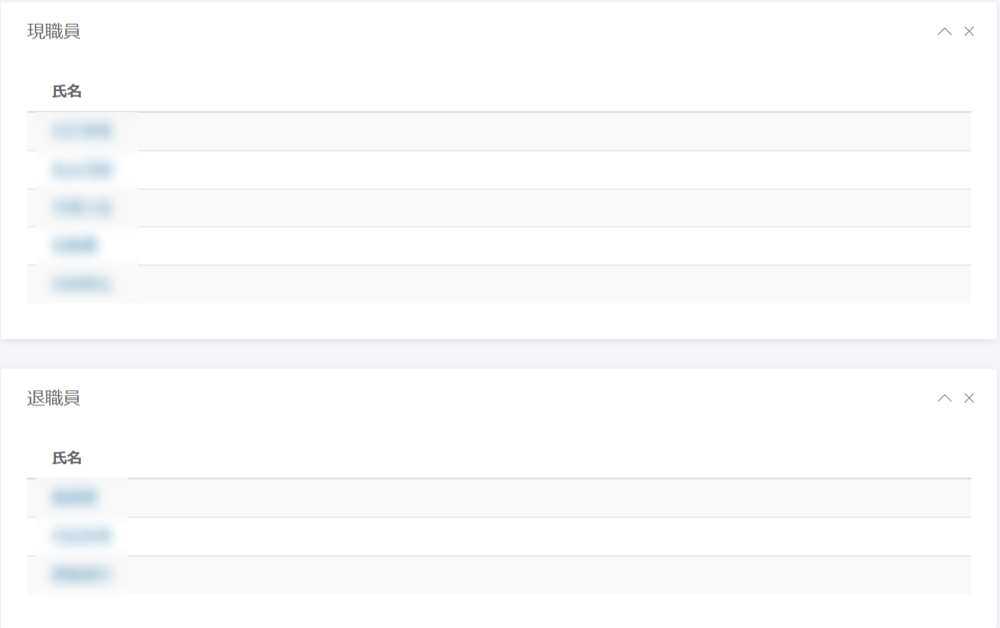Click the 退職員 panel title
The height and width of the screenshot is (628, 1000).
point(54,398)
